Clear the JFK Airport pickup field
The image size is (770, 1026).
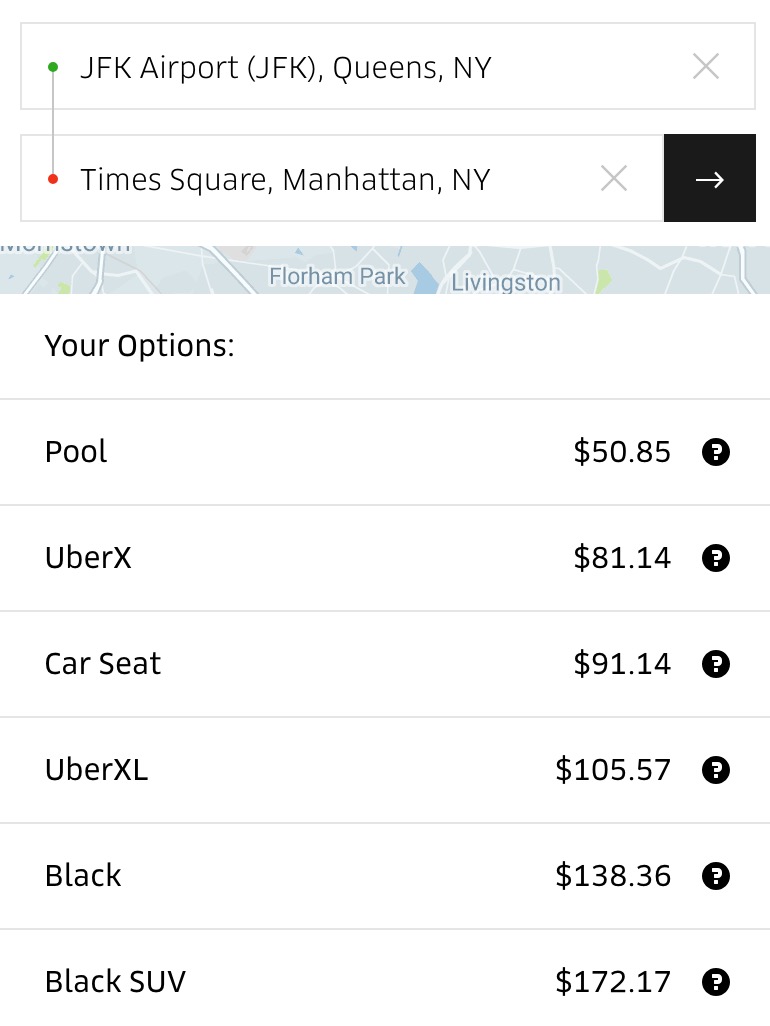[706, 67]
